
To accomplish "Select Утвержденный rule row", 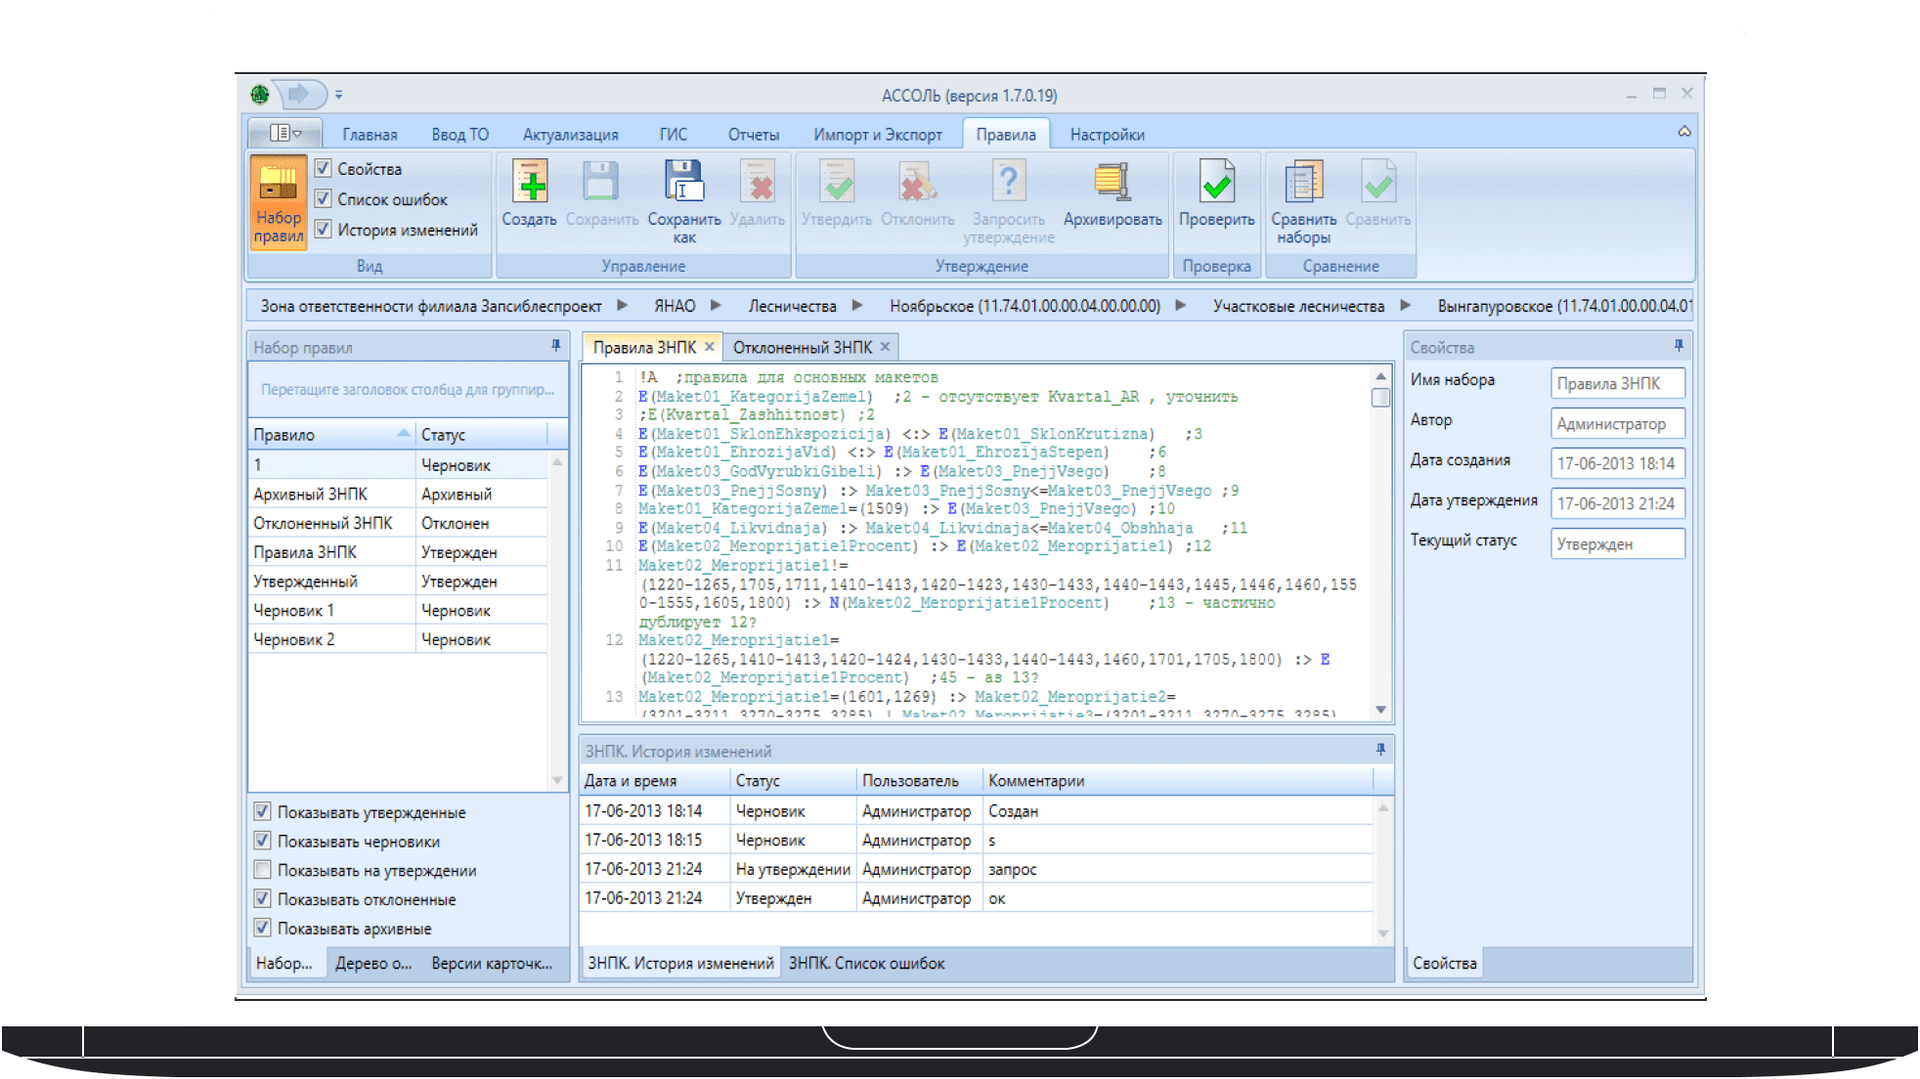I will coord(398,581).
